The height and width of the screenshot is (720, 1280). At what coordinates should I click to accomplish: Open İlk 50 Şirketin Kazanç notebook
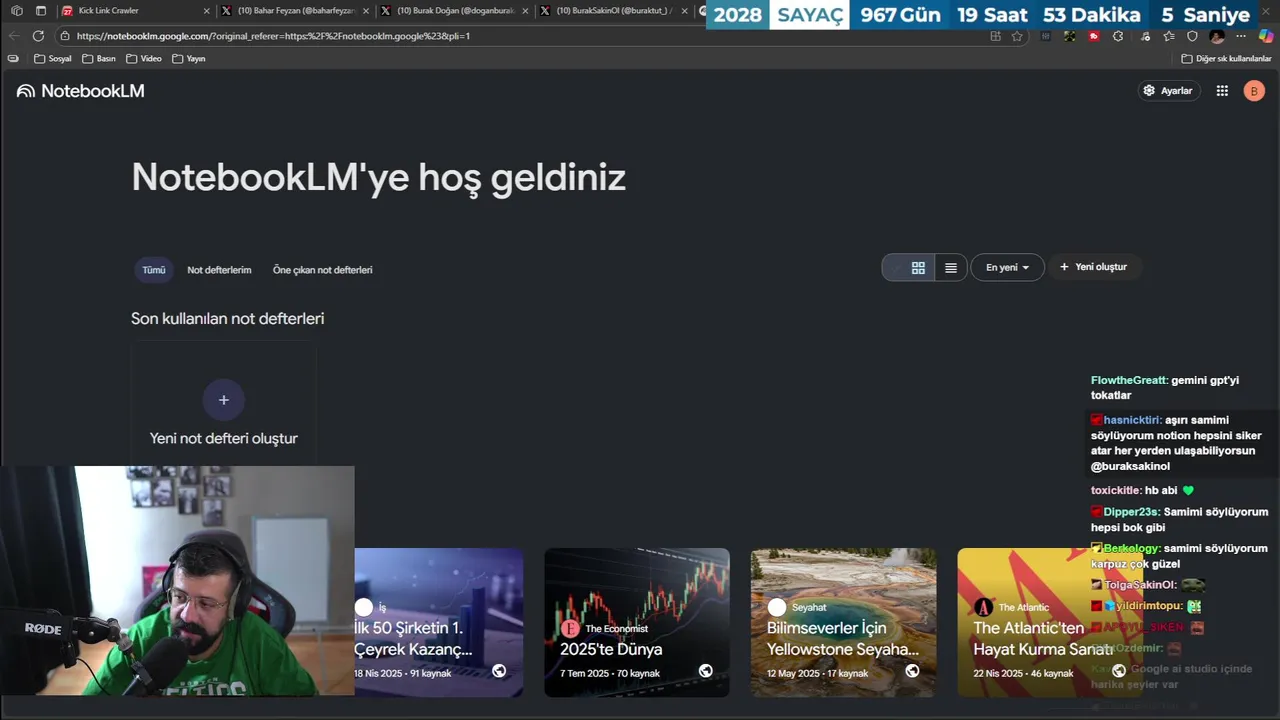click(x=438, y=622)
